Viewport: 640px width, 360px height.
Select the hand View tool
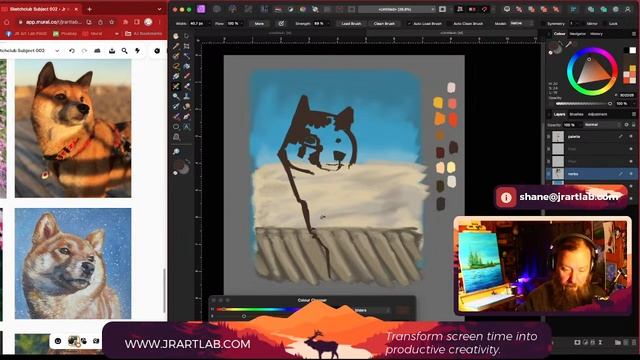click(x=176, y=36)
